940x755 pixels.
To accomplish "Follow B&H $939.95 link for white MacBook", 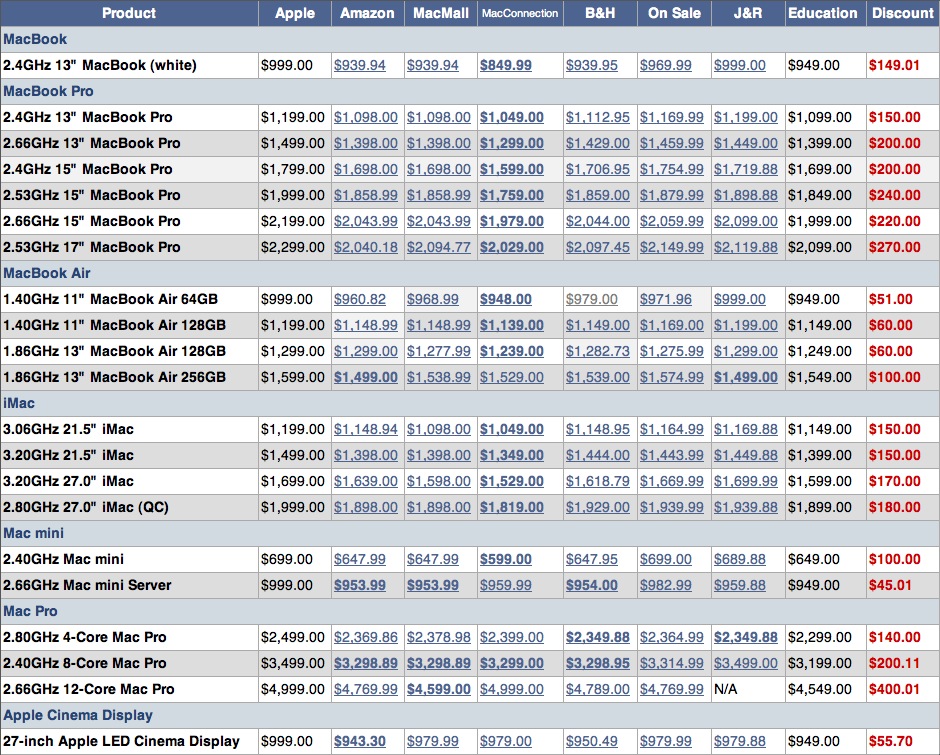I will pyautogui.click(x=592, y=65).
